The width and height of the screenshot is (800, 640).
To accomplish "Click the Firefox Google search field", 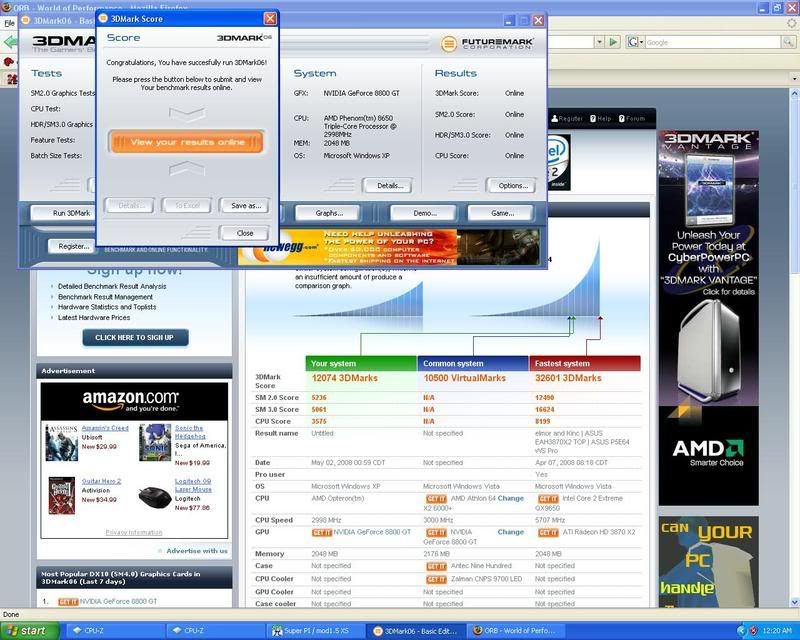I will click(x=700, y=42).
